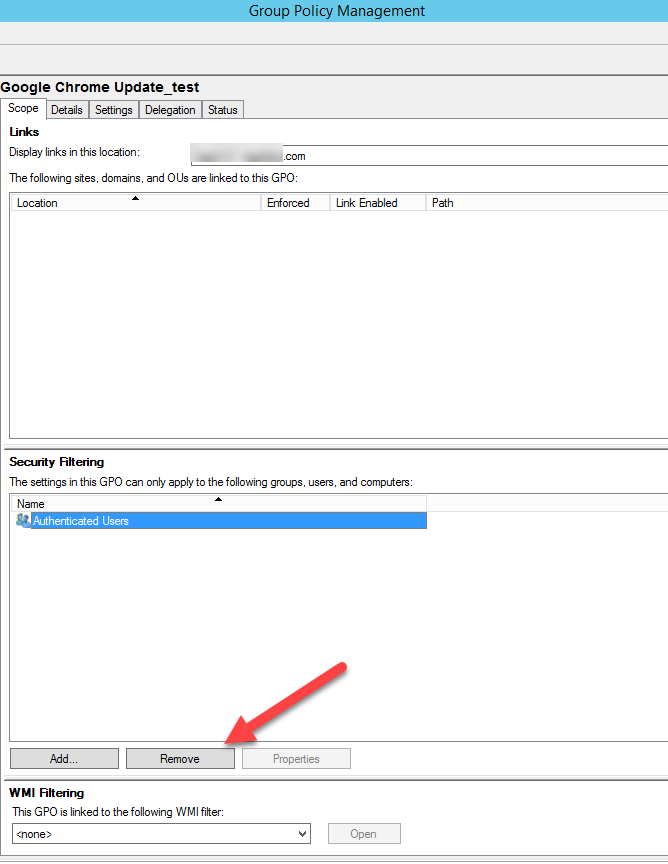Open the Display links location dropdown
Viewport: 668px width, 864px height.
coord(429,155)
